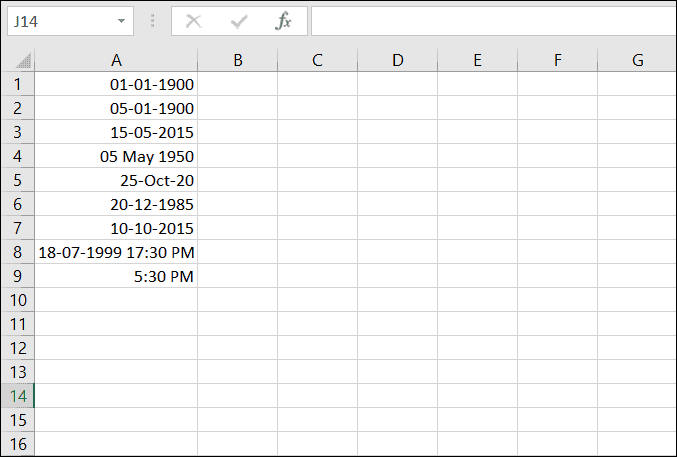This screenshot has height=457, width=677.
Task: Select the cell containing 20-12-1985
Action: tap(117, 204)
